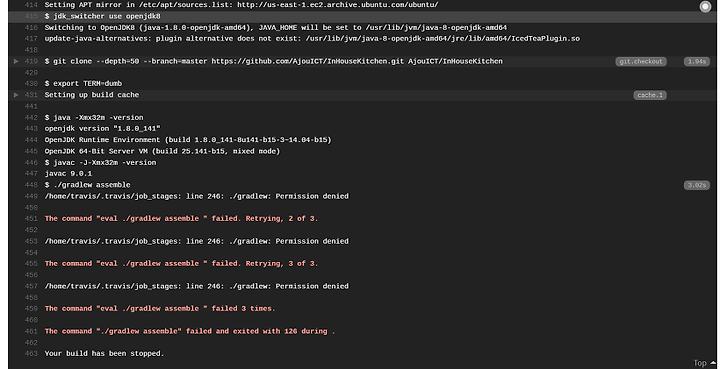720x369 pixels.
Task: Select line number 449
Action: point(31,196)
